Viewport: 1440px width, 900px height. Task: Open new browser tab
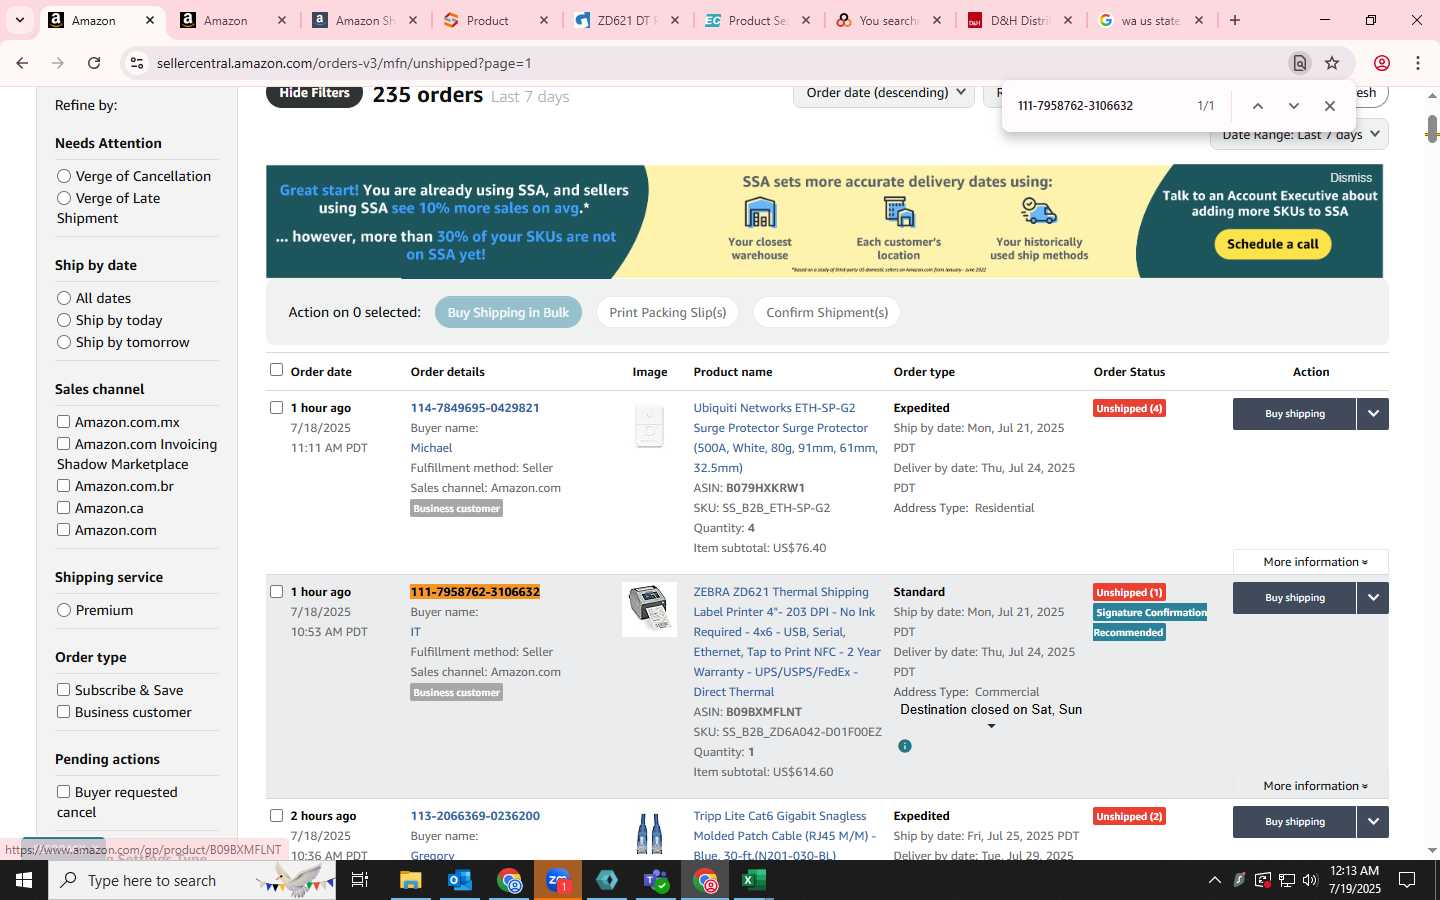pyautogui.click(x=1235, y=20)
